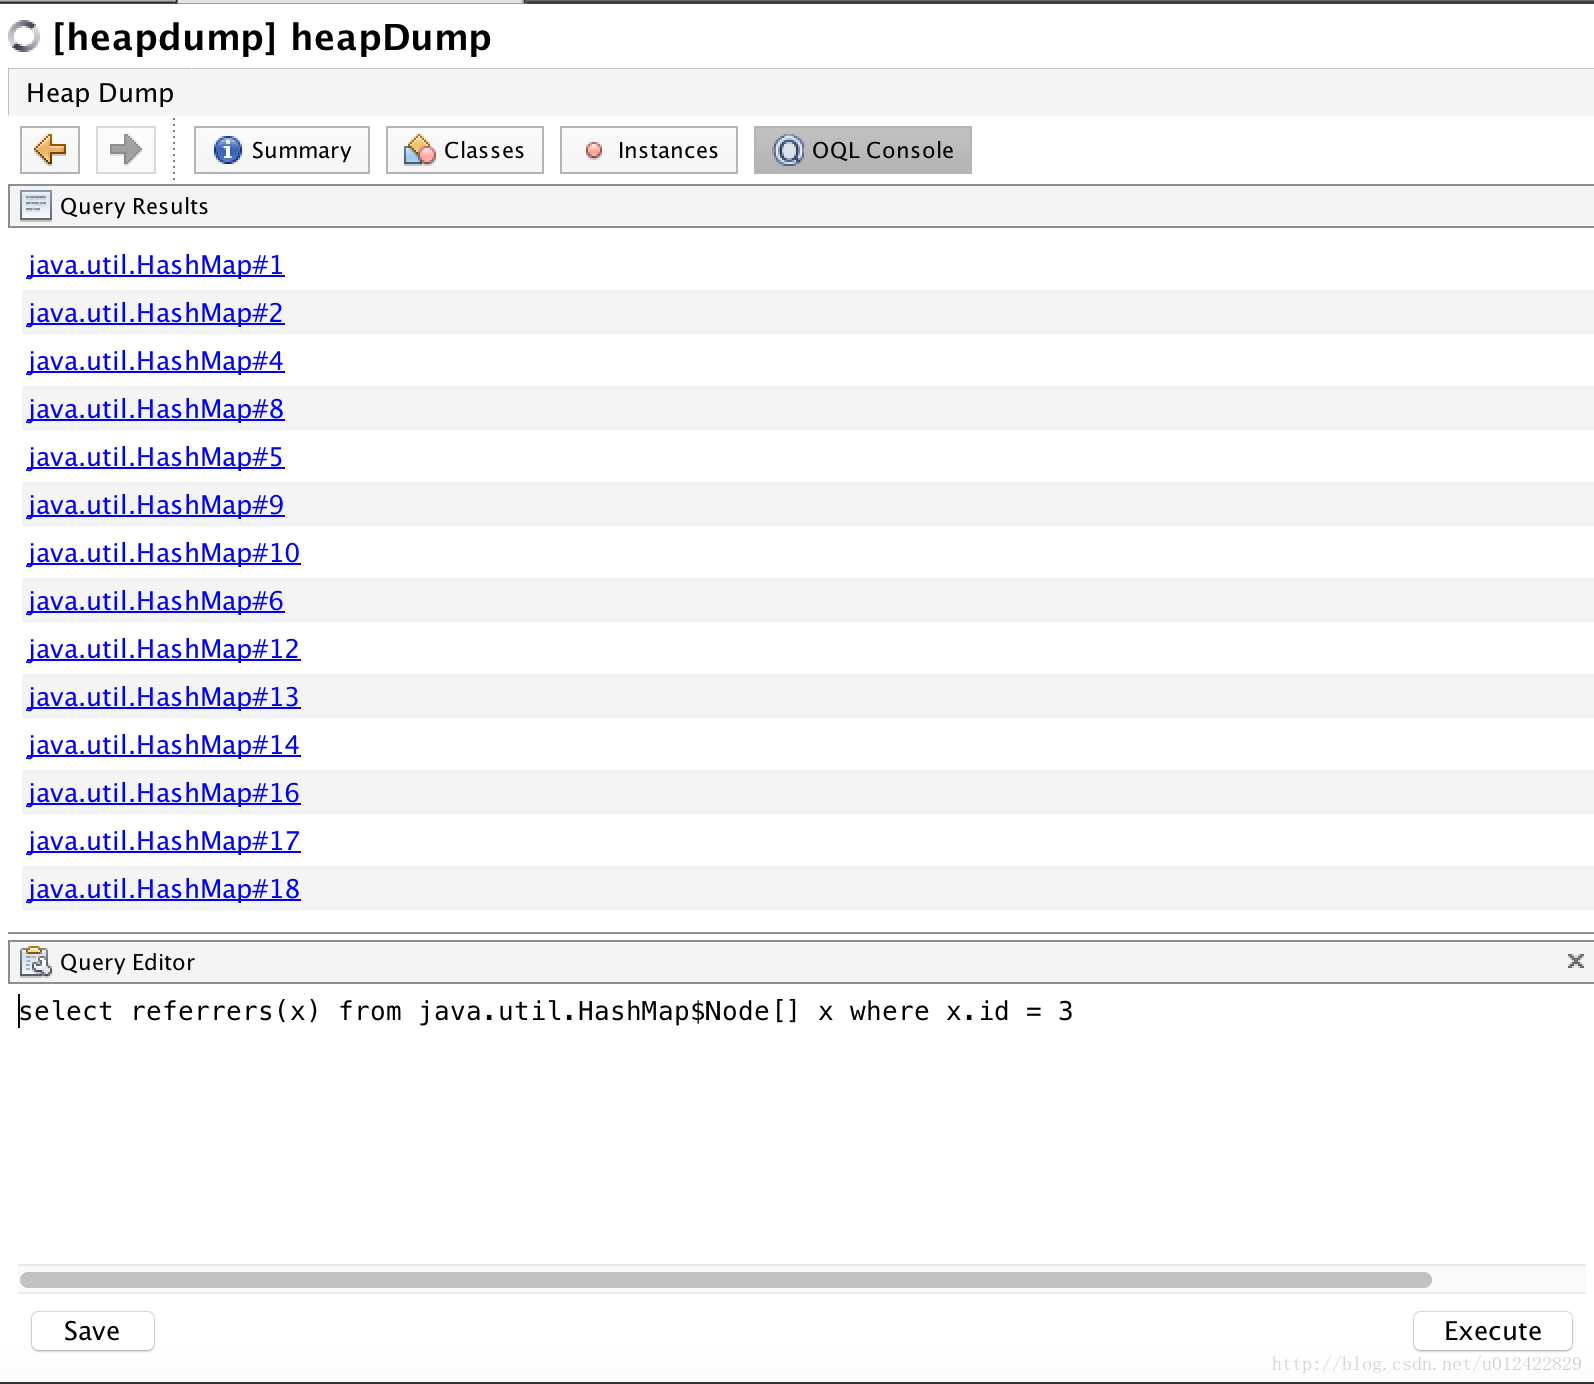Click the heapDump window title icon
Viewport: 1594px width, 1384px height.
point(24,37)
